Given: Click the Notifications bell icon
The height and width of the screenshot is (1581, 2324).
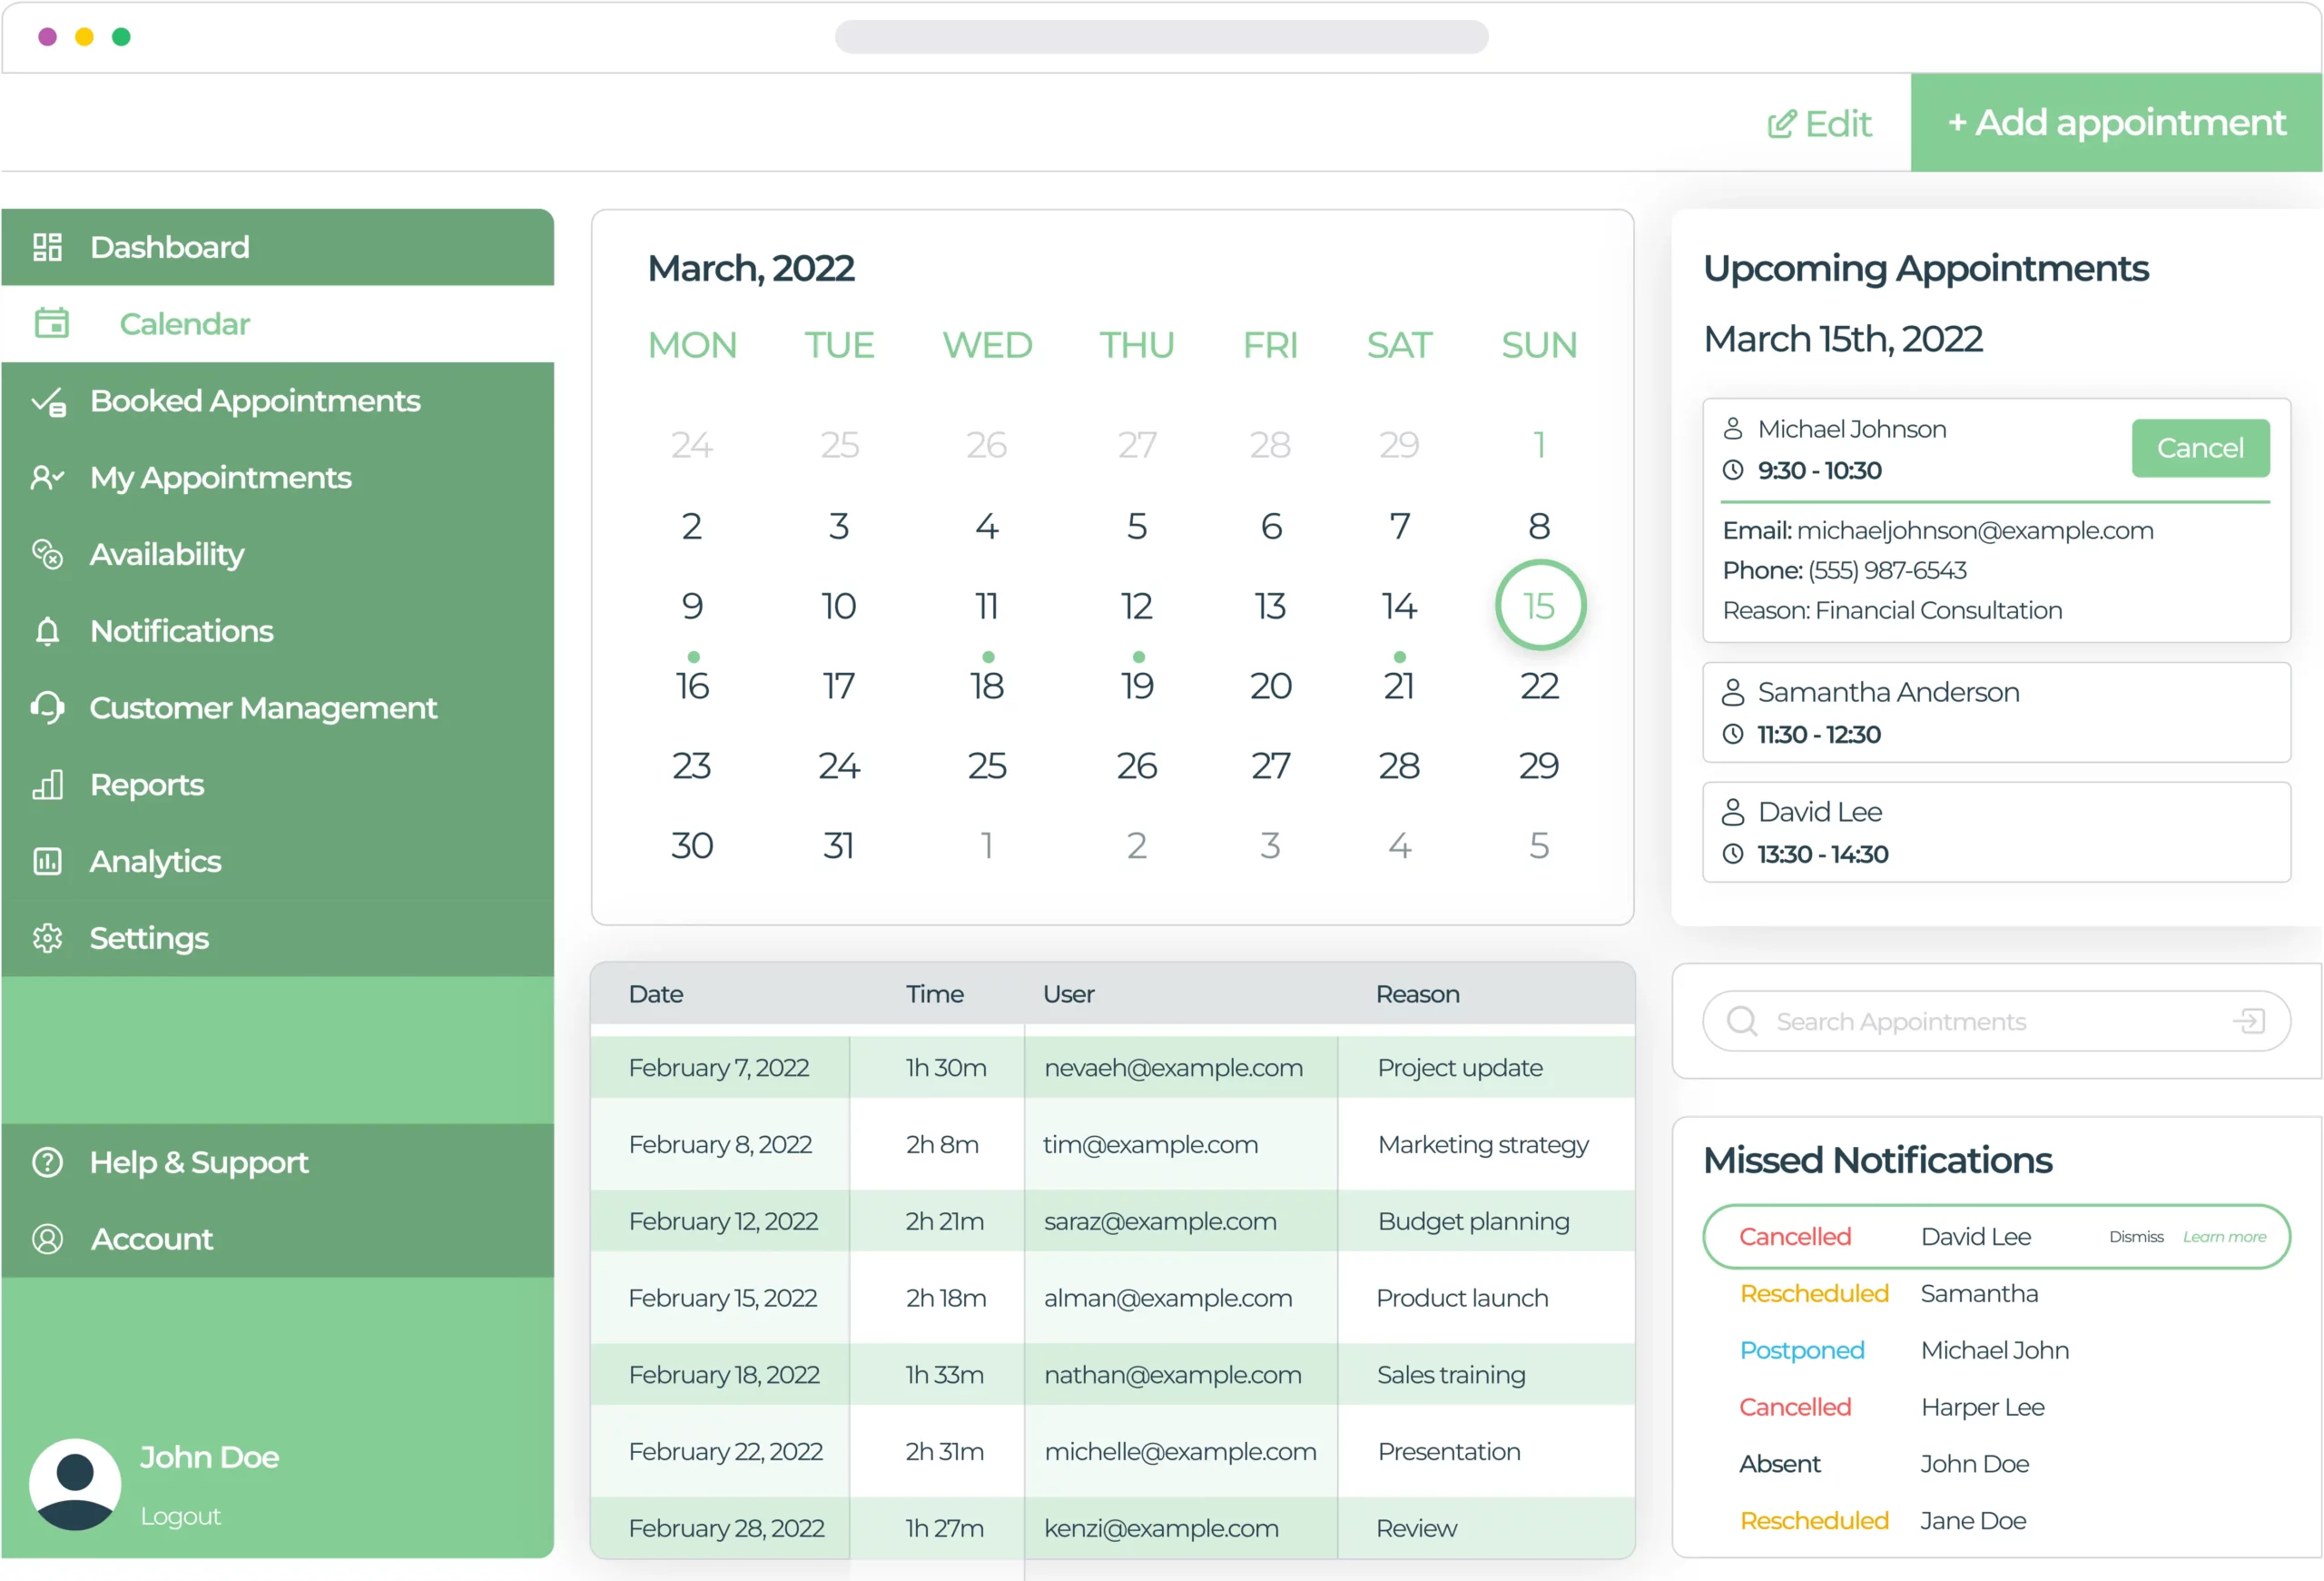Looking at the screenshot, I should click(47, 631).
